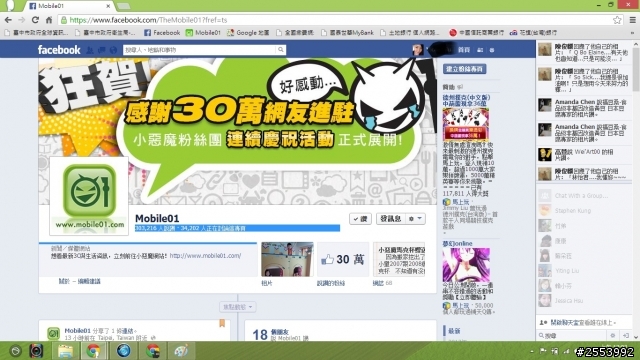Open the blue globe icon on taskbar
Image resolution: width=640 pixels, height=360 pixels.
123,351
